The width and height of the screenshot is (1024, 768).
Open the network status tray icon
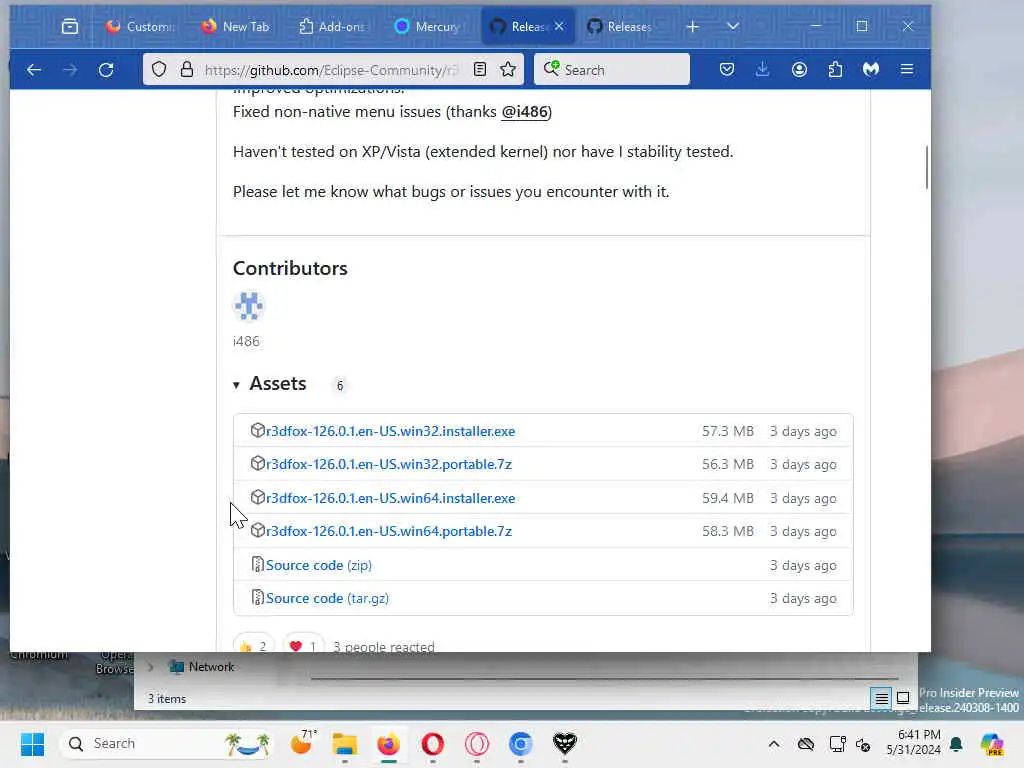[836, 744]
